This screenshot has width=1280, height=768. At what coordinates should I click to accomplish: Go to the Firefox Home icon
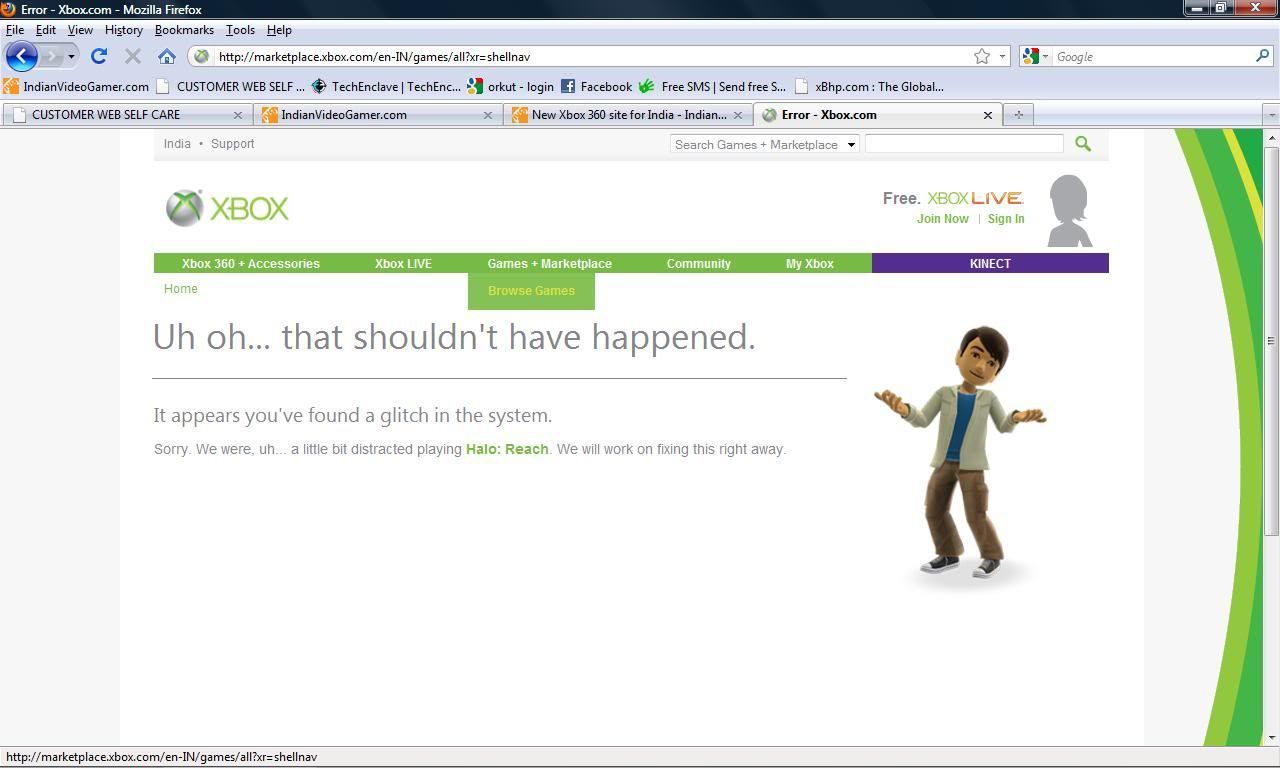(167, 56)
